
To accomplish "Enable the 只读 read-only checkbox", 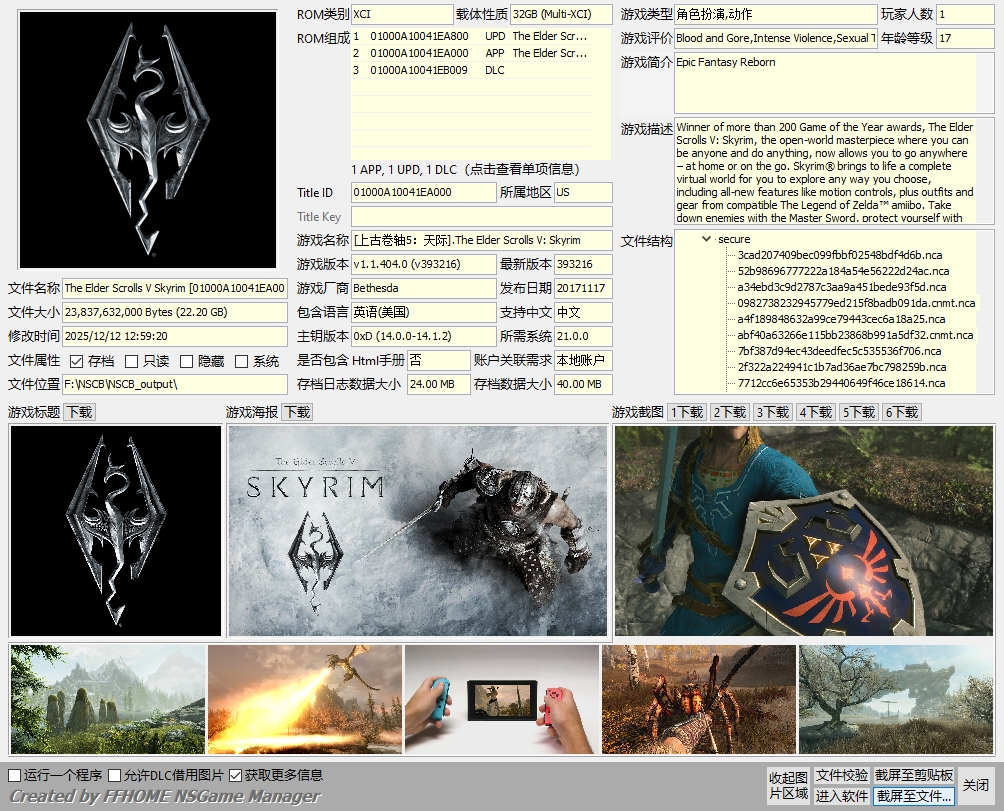I will [131, 362].
